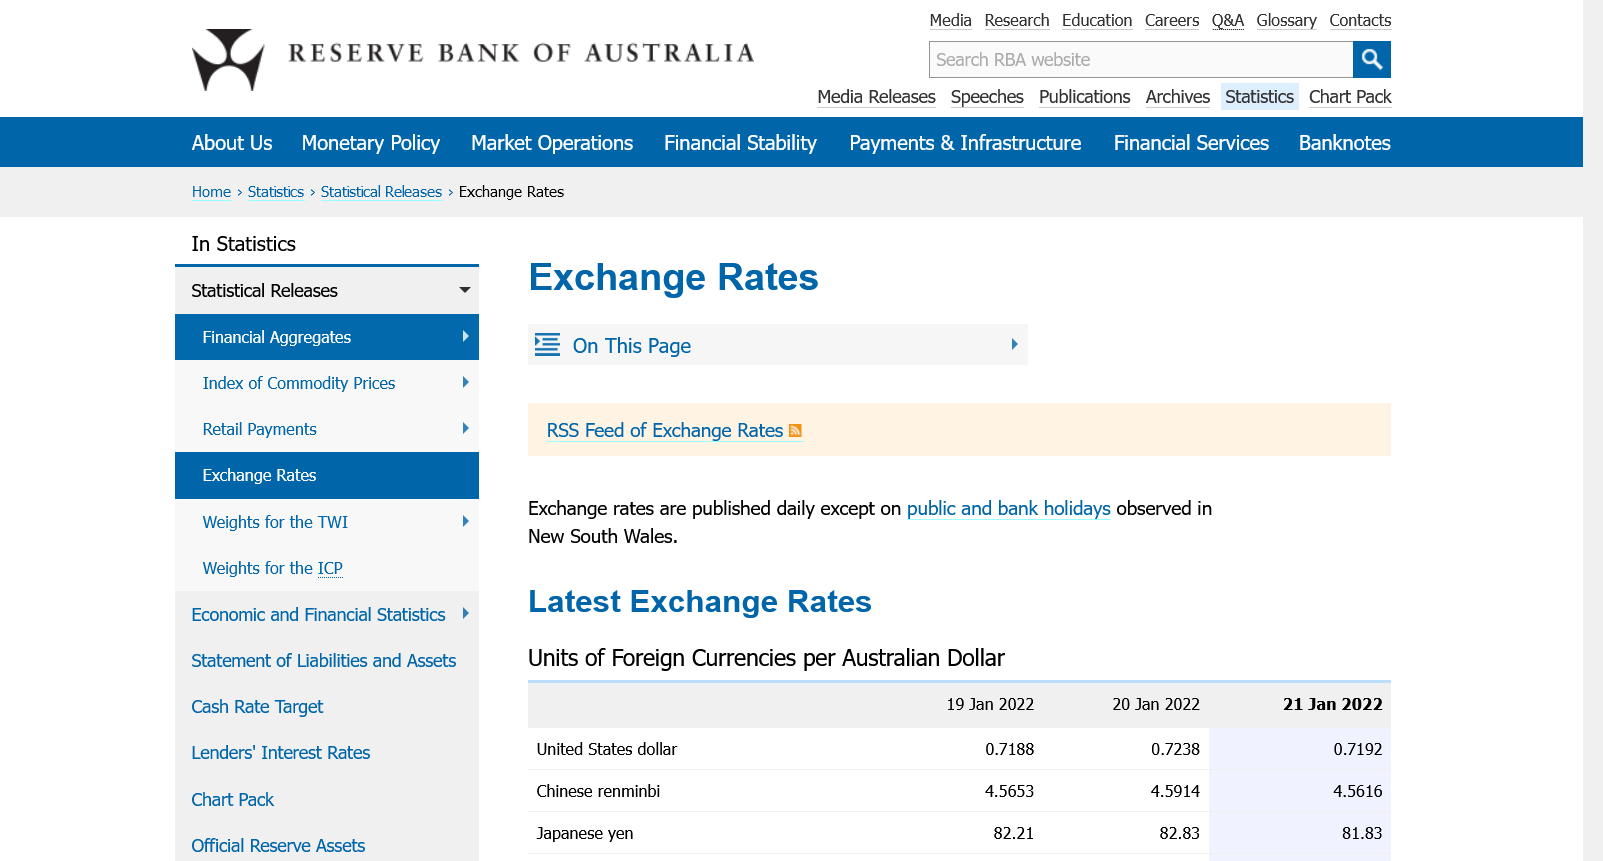The height and width of the screenshot is (861, 1603).
Task: Expand Weights for the TWI arrow
Action: click(465, 522)
